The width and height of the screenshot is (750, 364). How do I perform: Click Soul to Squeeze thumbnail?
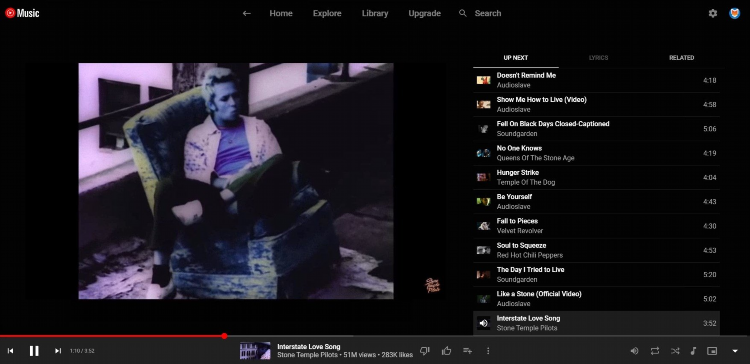484,250
